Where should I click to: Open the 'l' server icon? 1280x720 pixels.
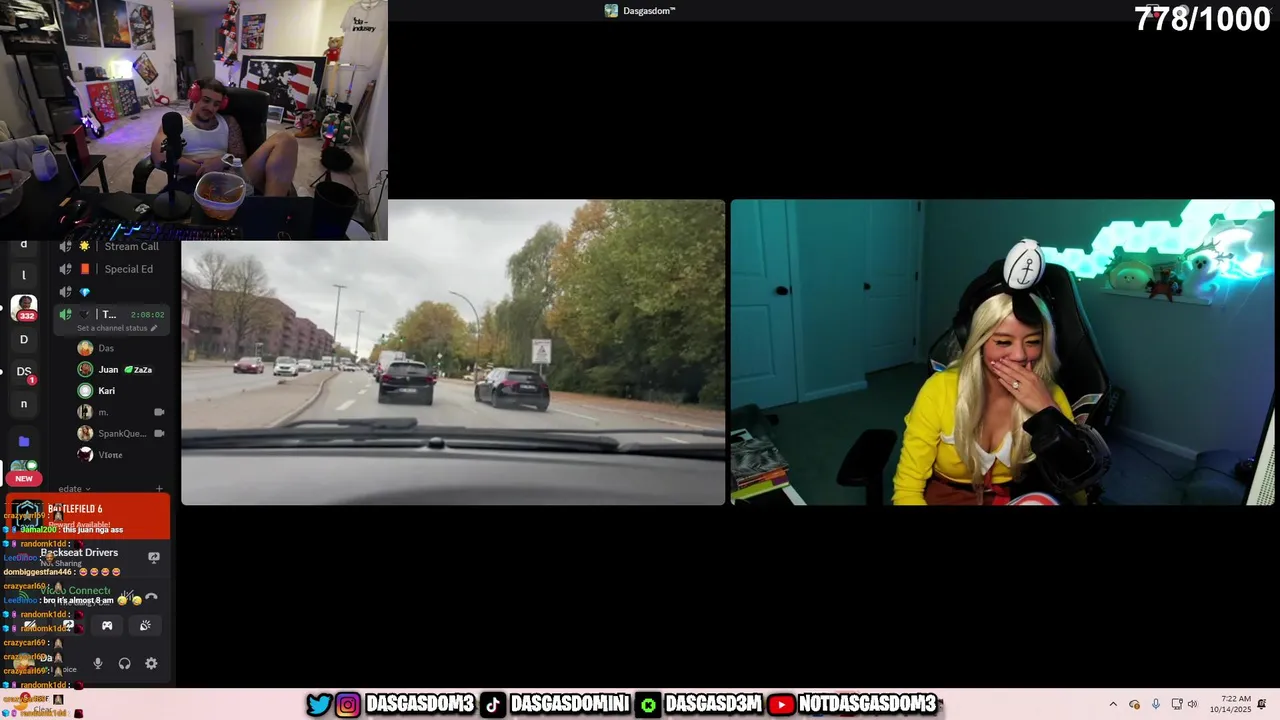(24, 275)
